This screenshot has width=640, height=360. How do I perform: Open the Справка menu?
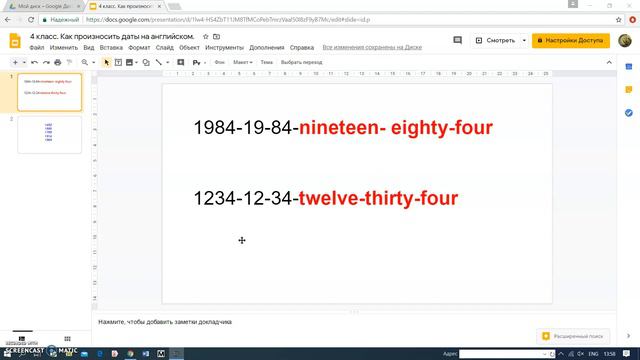pos(302,48)
